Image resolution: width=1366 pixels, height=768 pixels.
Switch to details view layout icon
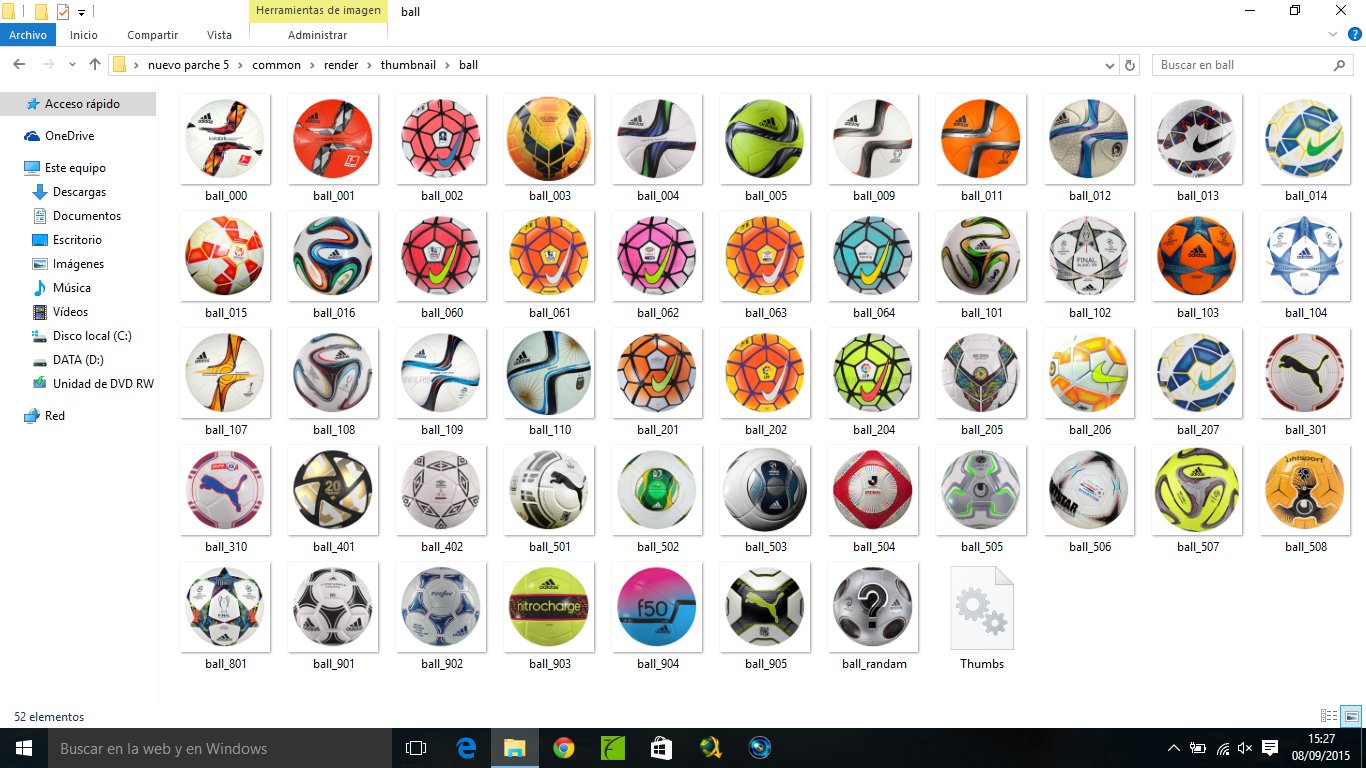click(x=1329, y=716)
